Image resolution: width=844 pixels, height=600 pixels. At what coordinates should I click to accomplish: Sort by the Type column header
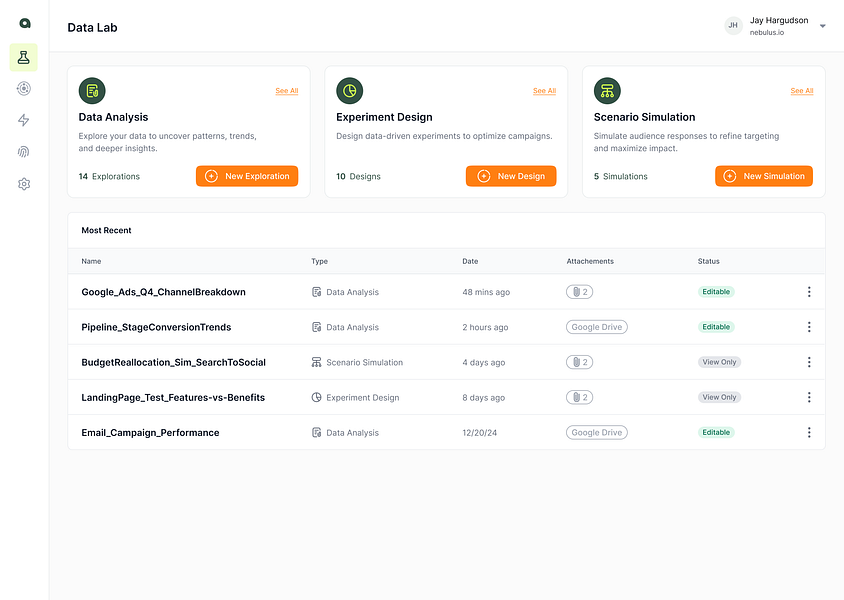(320, 262)
